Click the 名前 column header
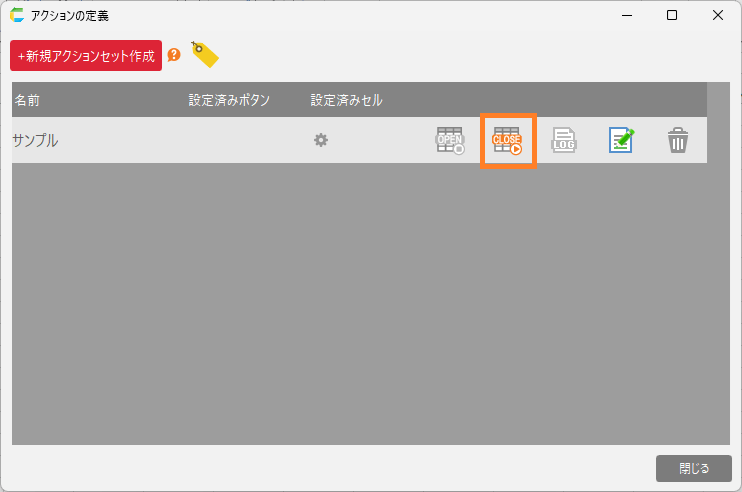The height and width of the screenshot is (492, 742). (x=27, y=100)
